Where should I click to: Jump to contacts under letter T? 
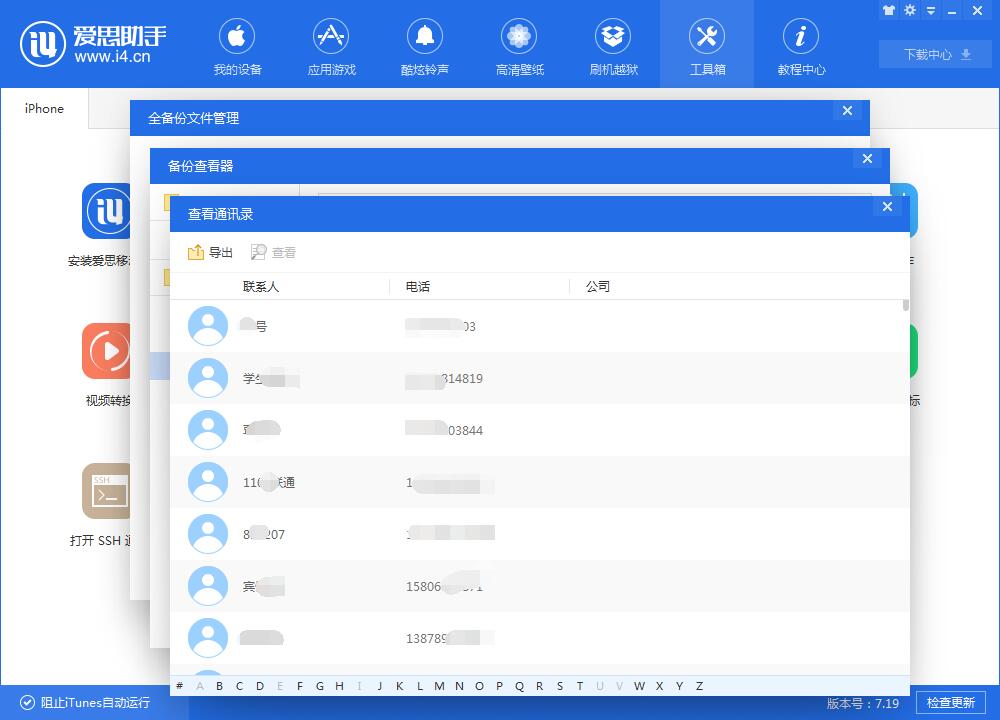tap(580, 686)
